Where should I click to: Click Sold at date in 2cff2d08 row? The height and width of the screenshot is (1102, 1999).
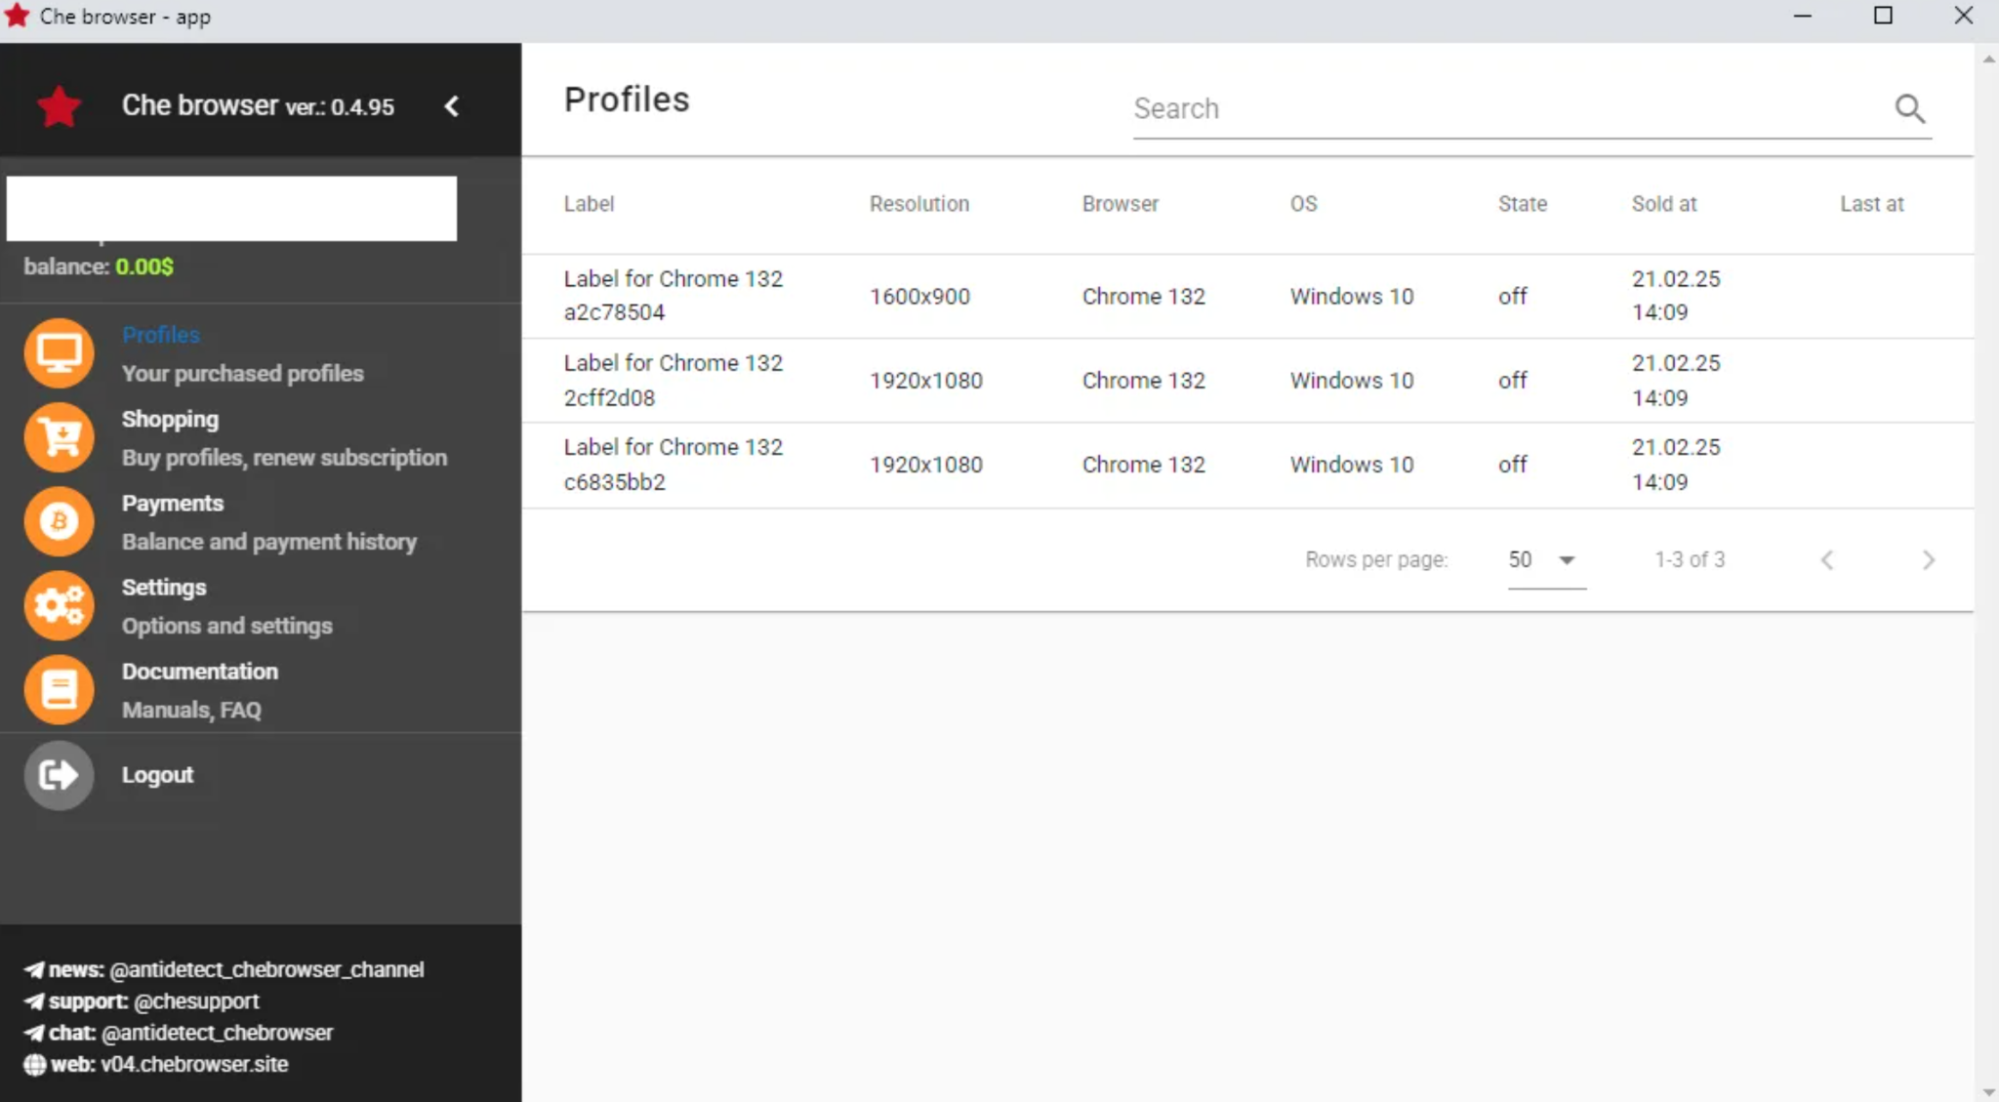(1676, 380)
